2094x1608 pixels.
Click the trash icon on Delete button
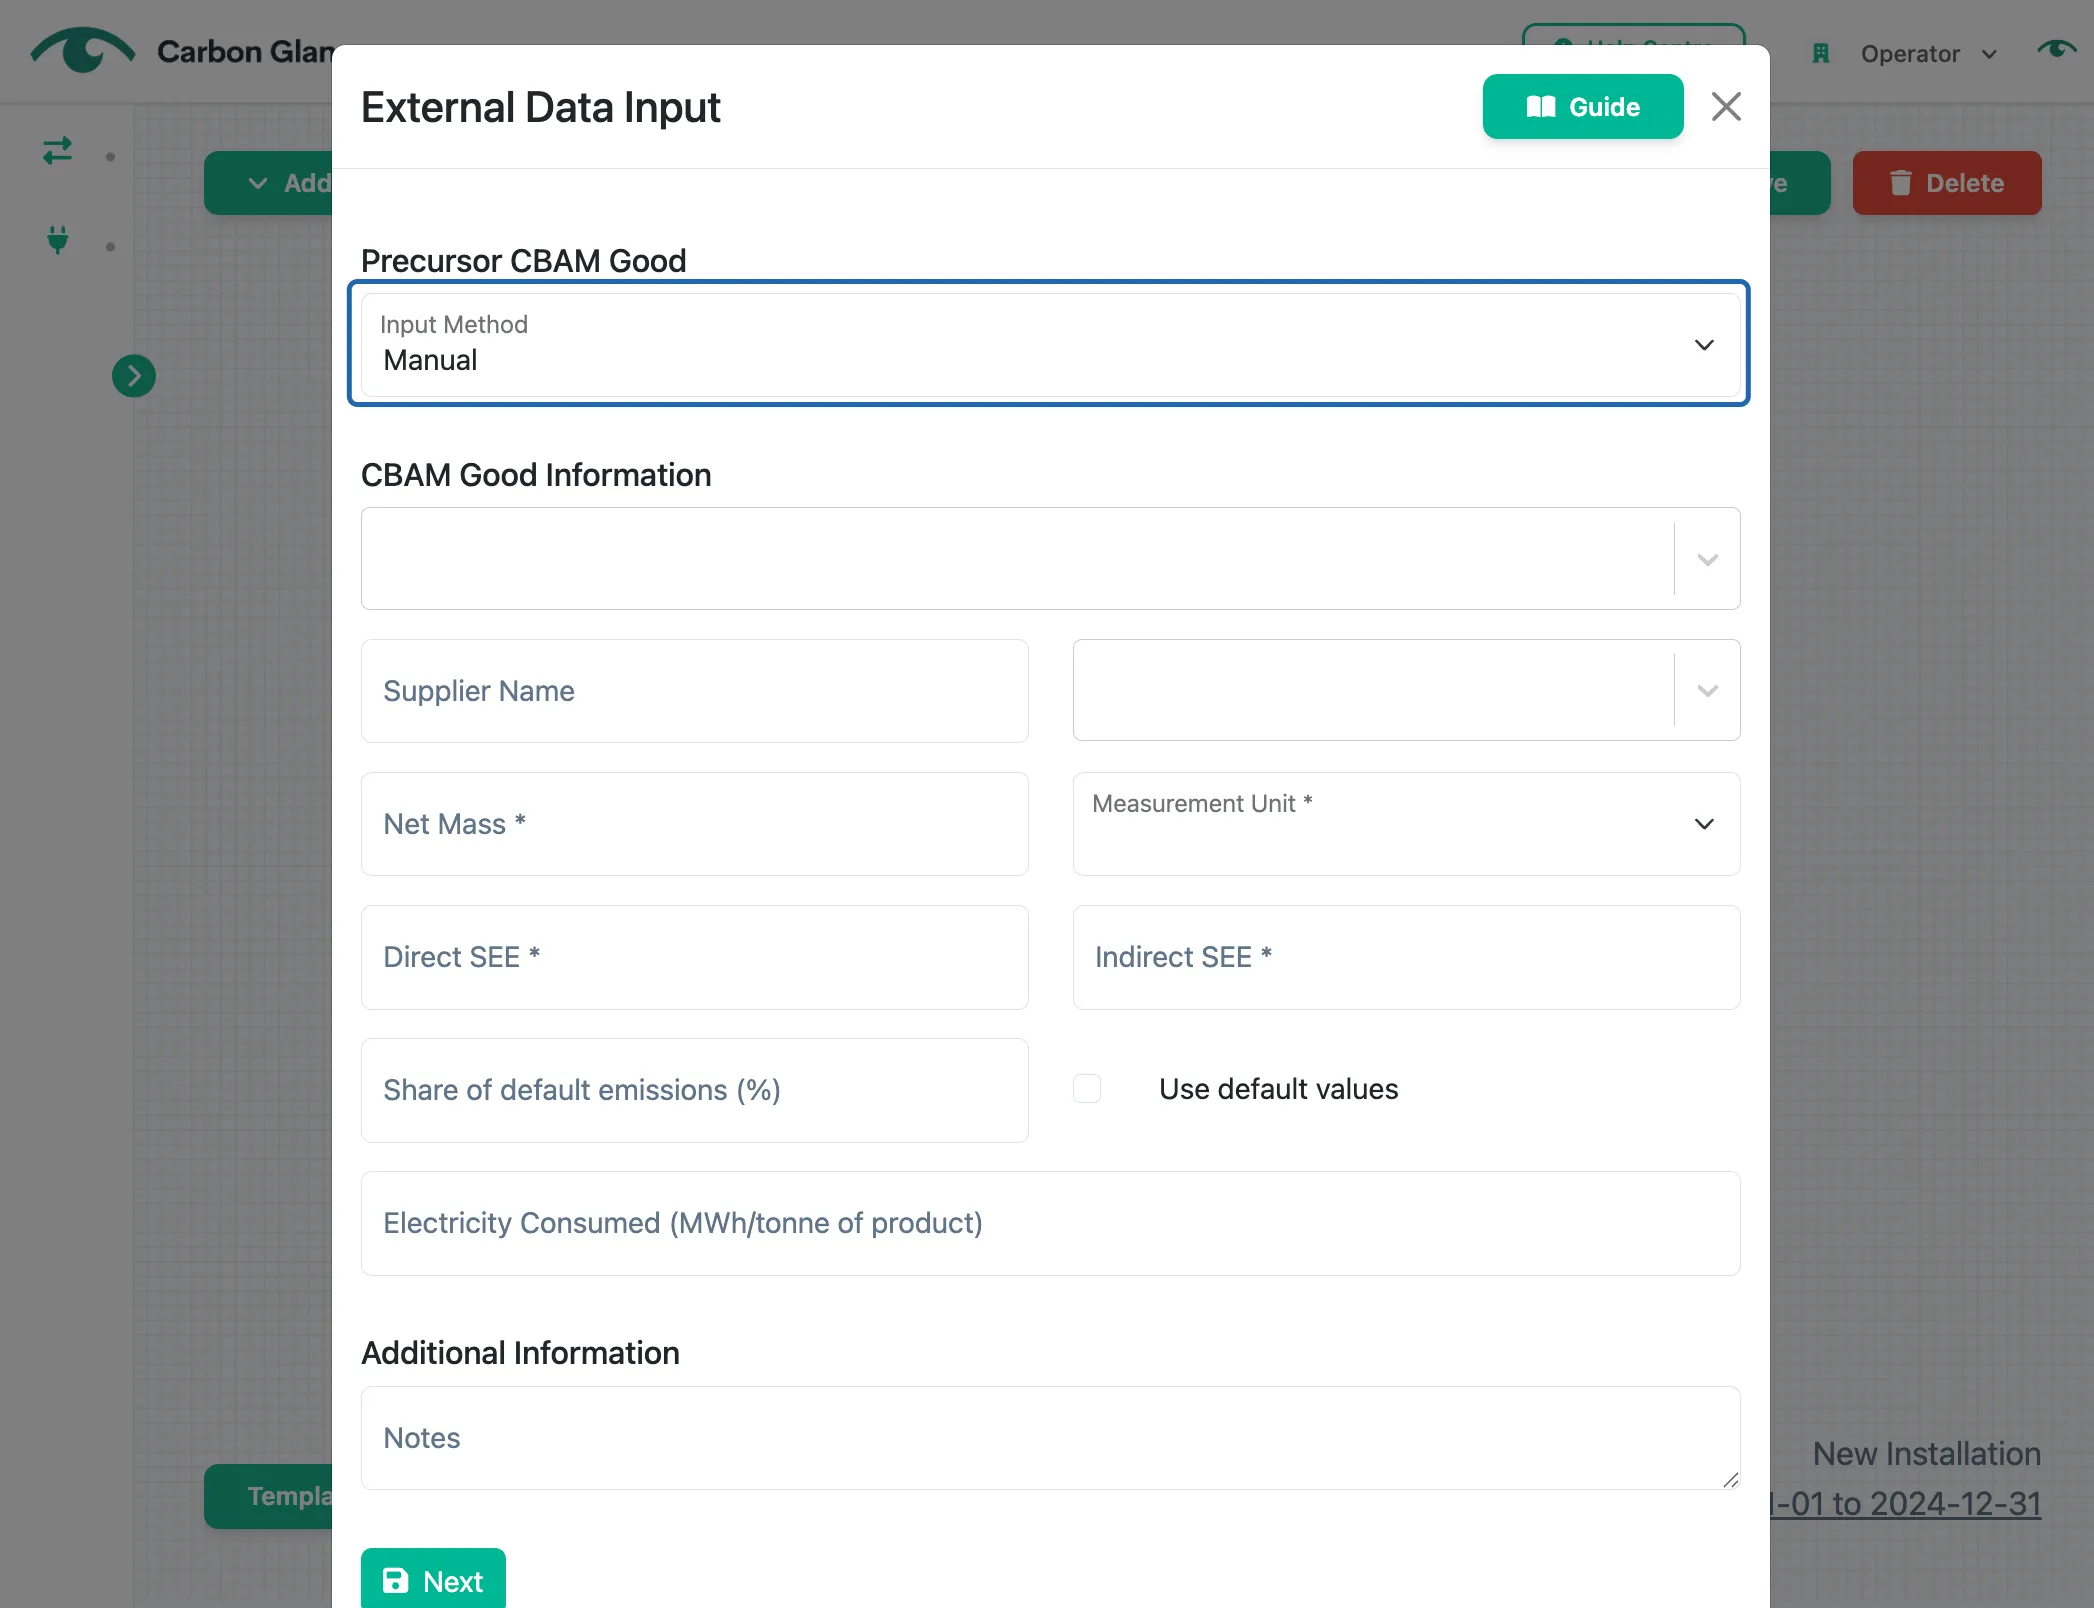click(x=1900, y=183)
